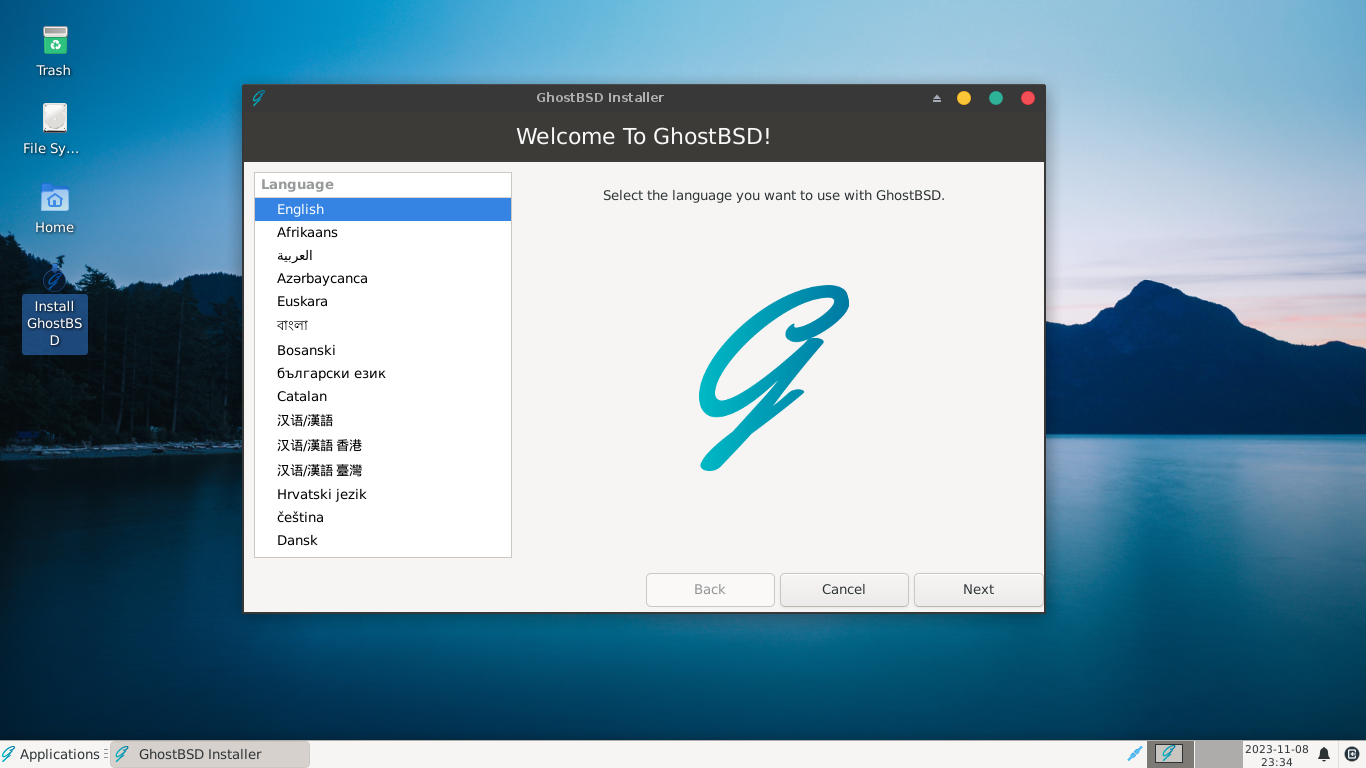Screen dimensions: 1366x768
Task: Select Hrvatski jezik in the list
Action: [383, 494]
